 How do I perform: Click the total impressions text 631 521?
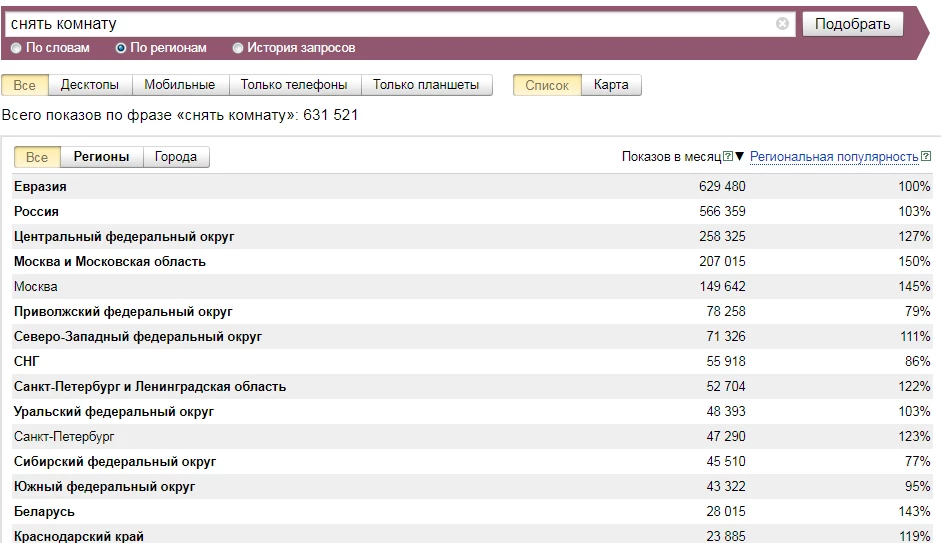pos(330,115)
